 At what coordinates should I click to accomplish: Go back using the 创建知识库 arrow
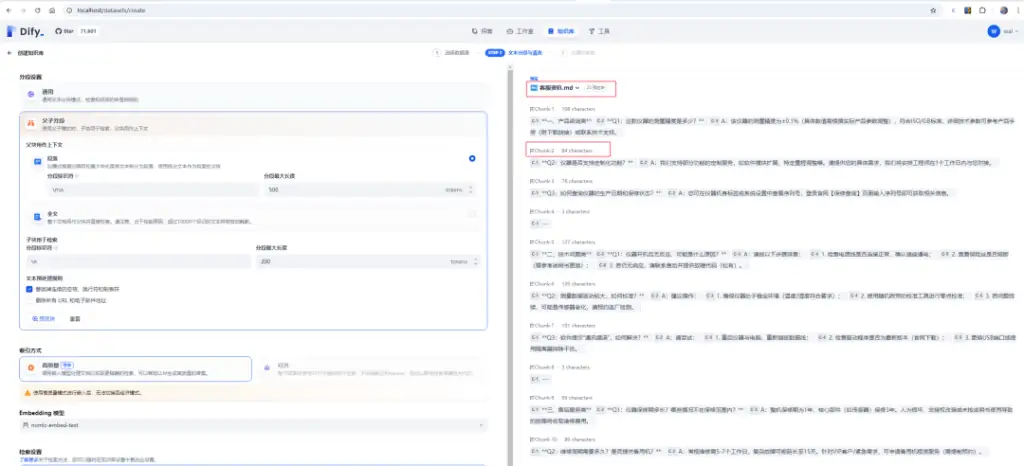click(9, 53)
